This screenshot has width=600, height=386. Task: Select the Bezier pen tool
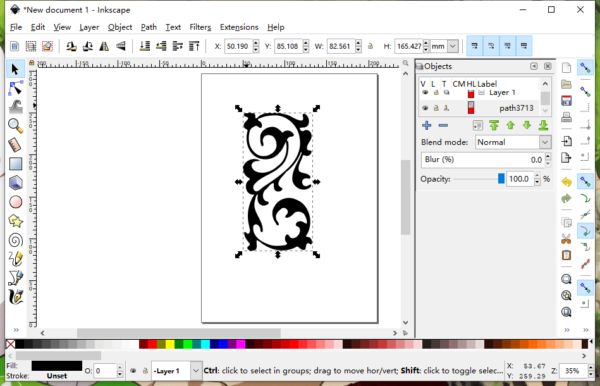[15, 278]
